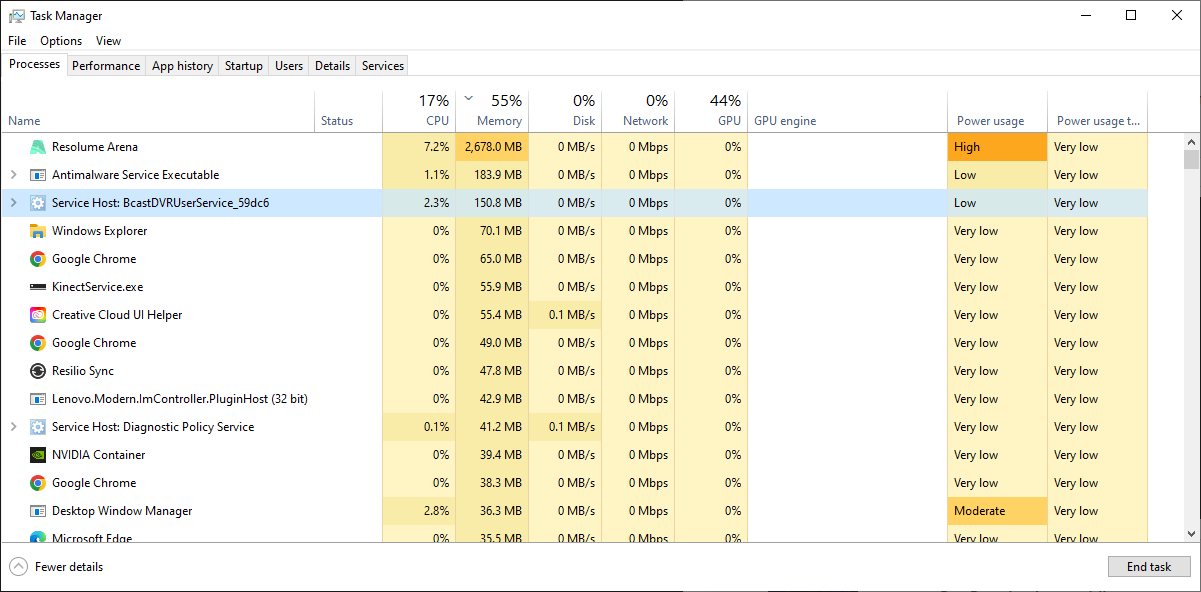Click the Lenovo ImController PluginHost icon
The height and width of the screenshot is (592, 1201).
(38, 399)
